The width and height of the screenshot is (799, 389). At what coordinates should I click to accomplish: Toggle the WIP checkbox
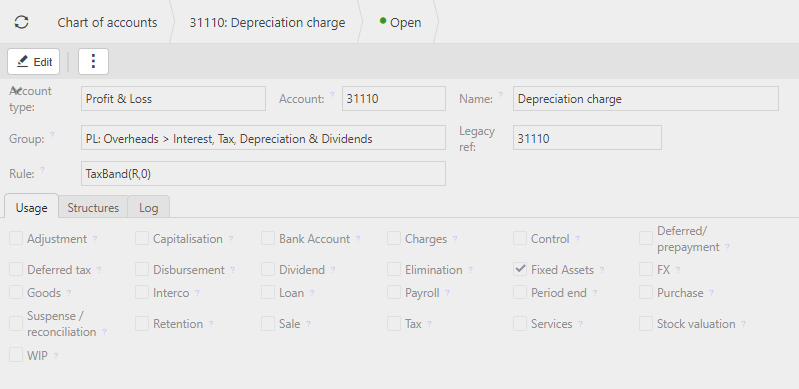[16, 355]
